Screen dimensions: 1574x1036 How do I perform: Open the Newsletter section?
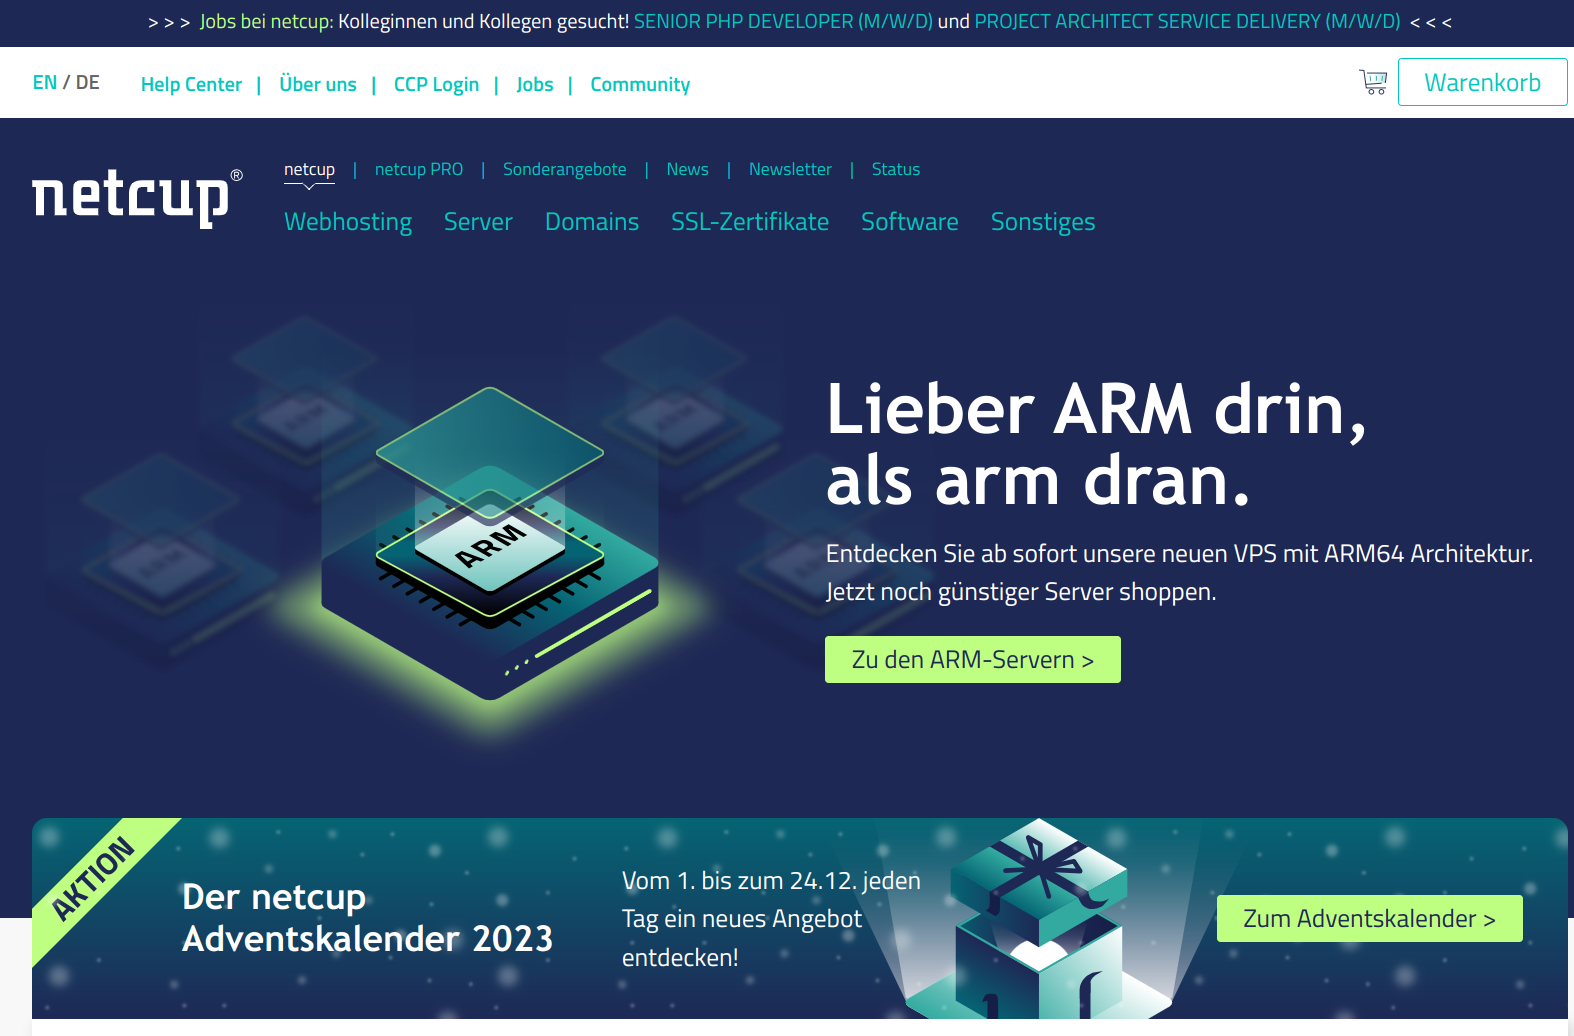coord(790,170)
